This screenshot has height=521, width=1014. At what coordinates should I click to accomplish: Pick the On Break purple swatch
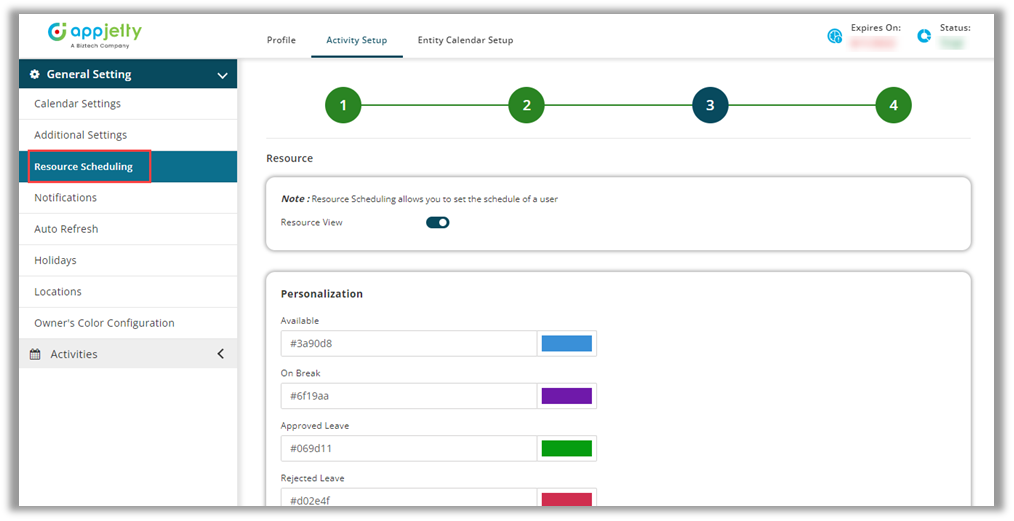[566, 396]
